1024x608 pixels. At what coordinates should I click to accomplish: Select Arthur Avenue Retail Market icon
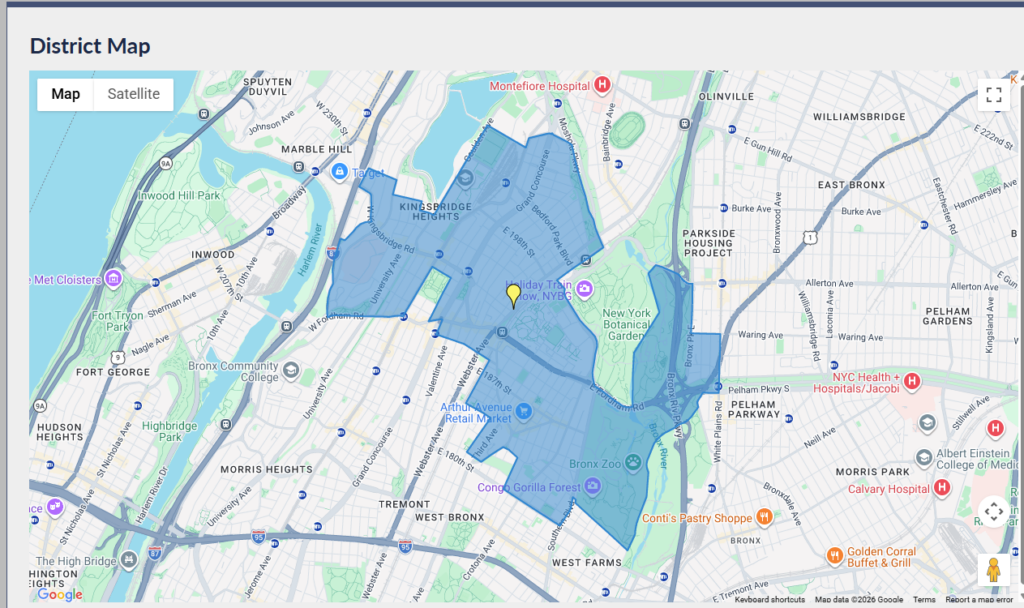[521, 411]
